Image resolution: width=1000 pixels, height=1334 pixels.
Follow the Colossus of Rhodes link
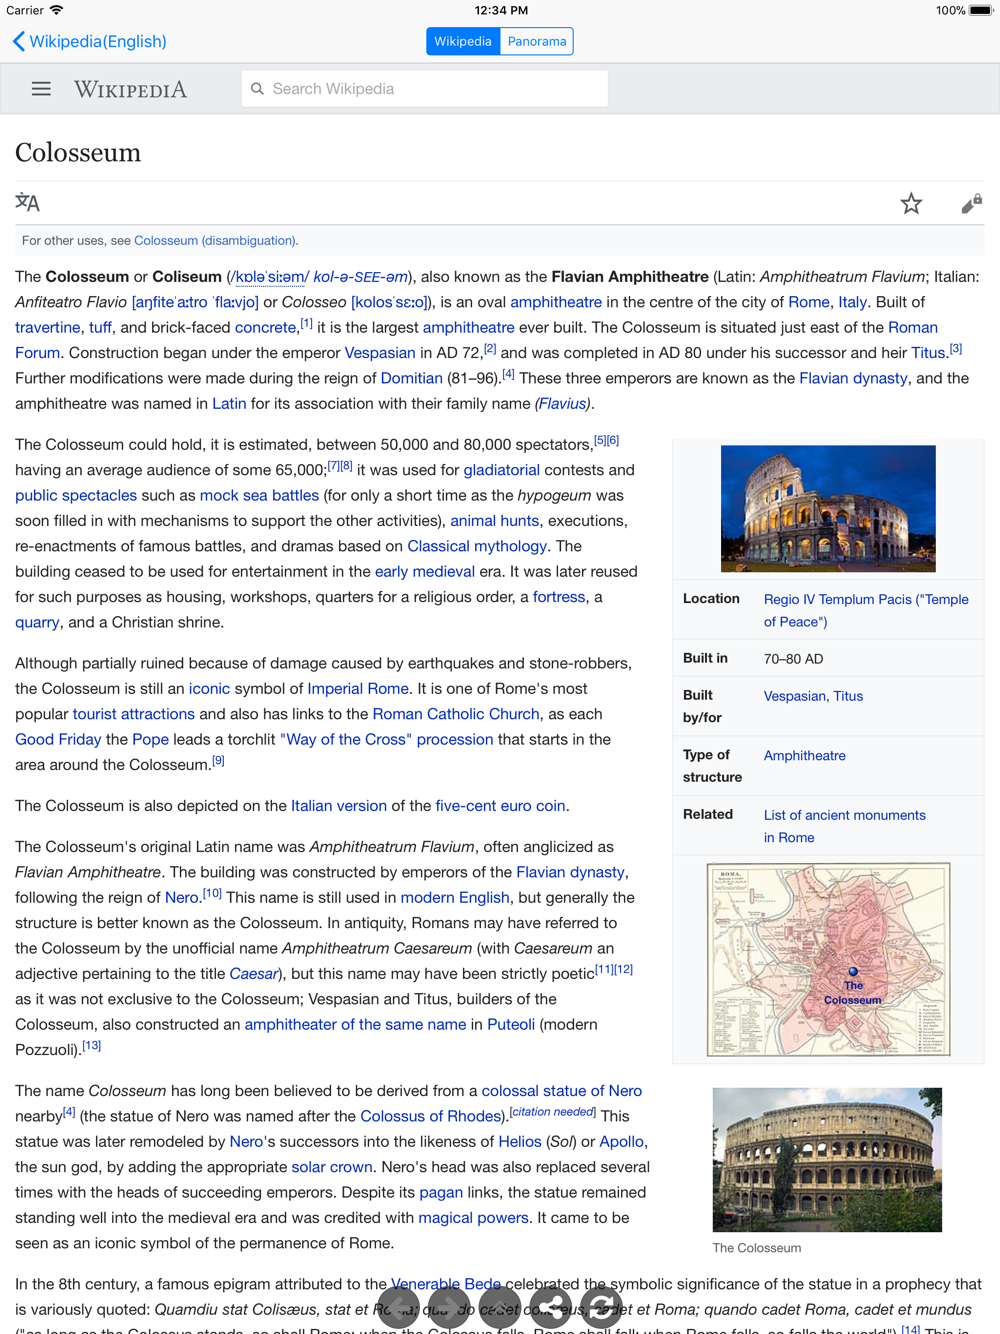click(x=430, y=1116)
